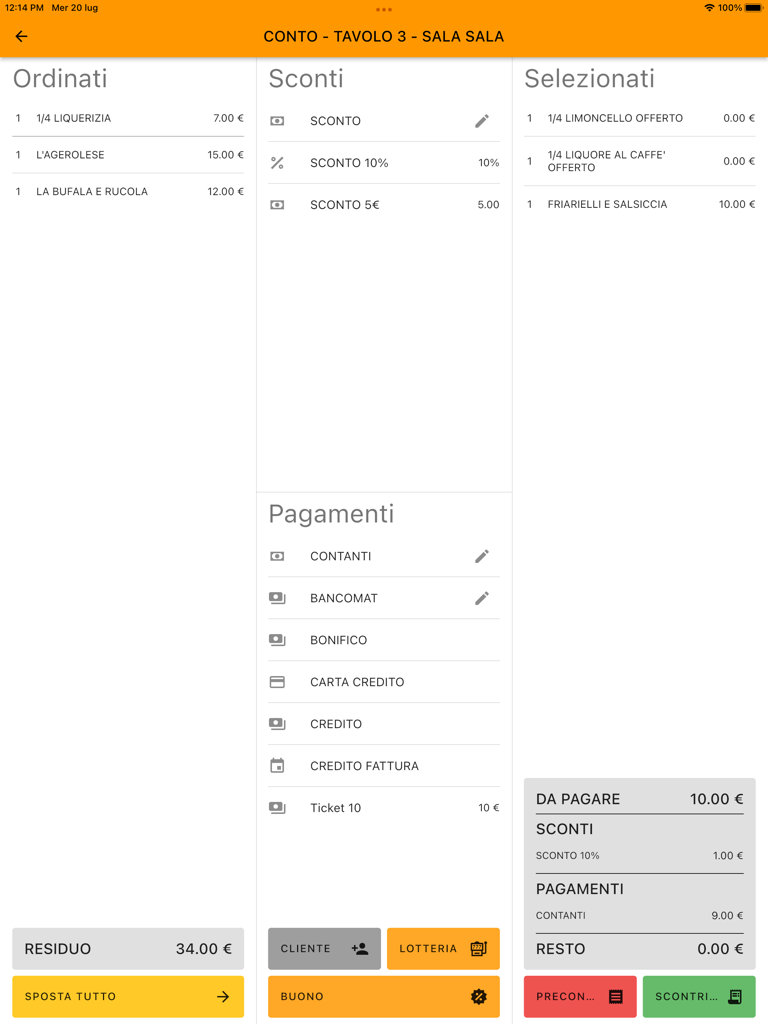Click the credit card icon beside CARTA CREDITO
The image size is (768, 1024).
pyautogui.click(x=277, y=682)
